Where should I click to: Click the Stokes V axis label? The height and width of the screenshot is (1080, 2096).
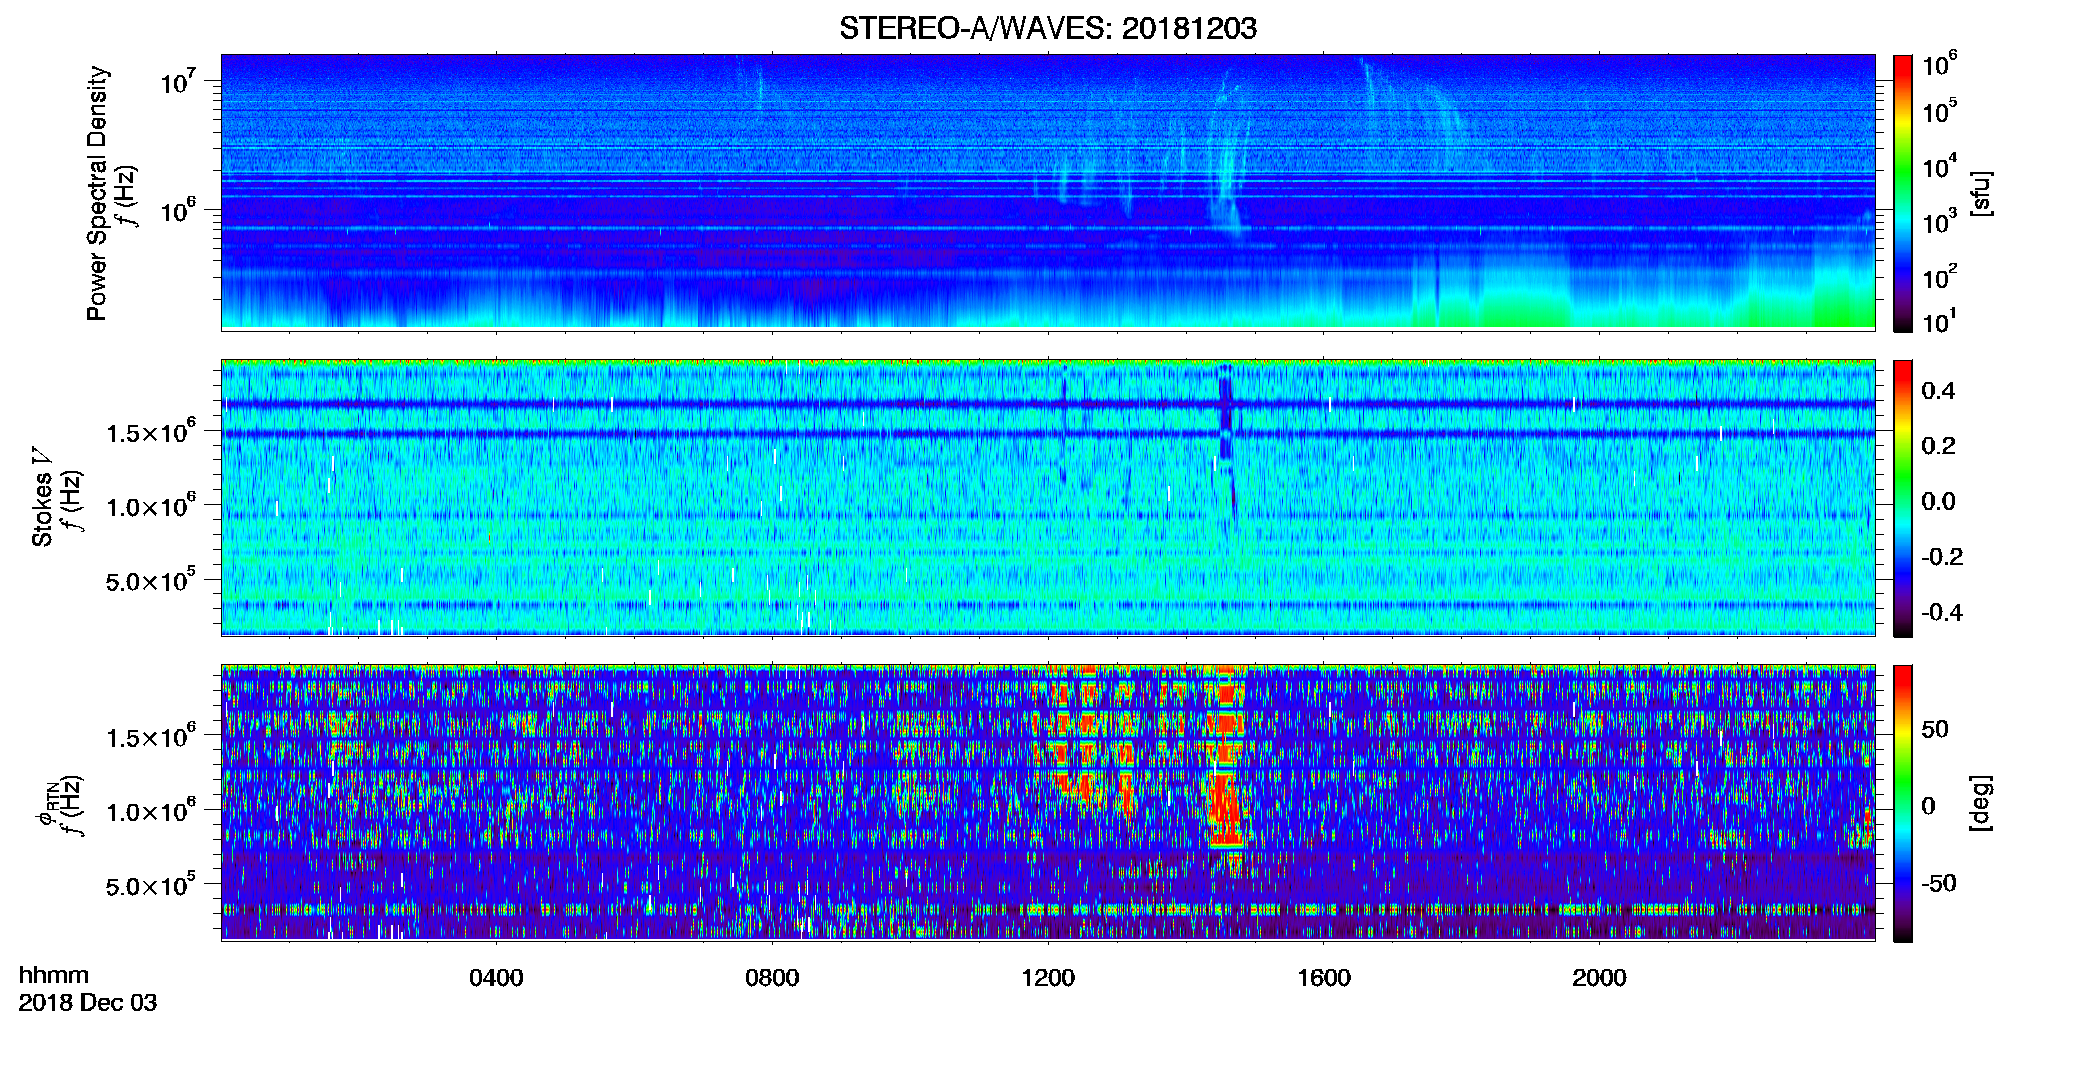click(42, 497)
